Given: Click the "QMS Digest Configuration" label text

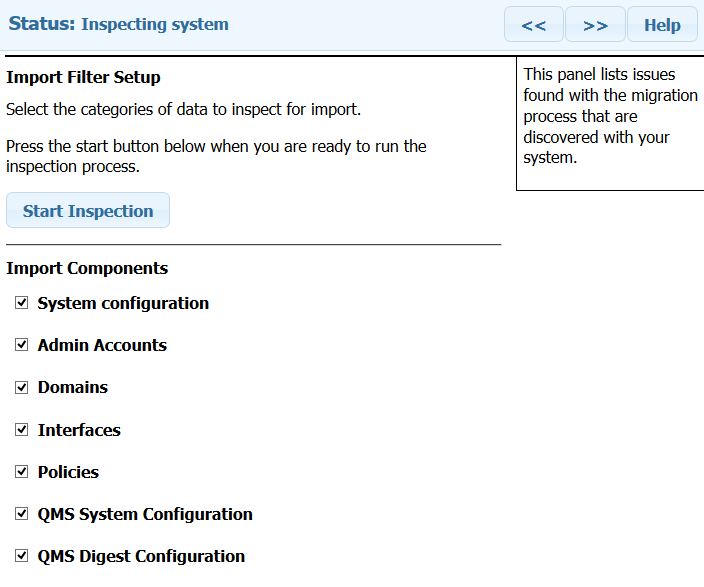Looking at the screenshot, I should click(141, 556).
